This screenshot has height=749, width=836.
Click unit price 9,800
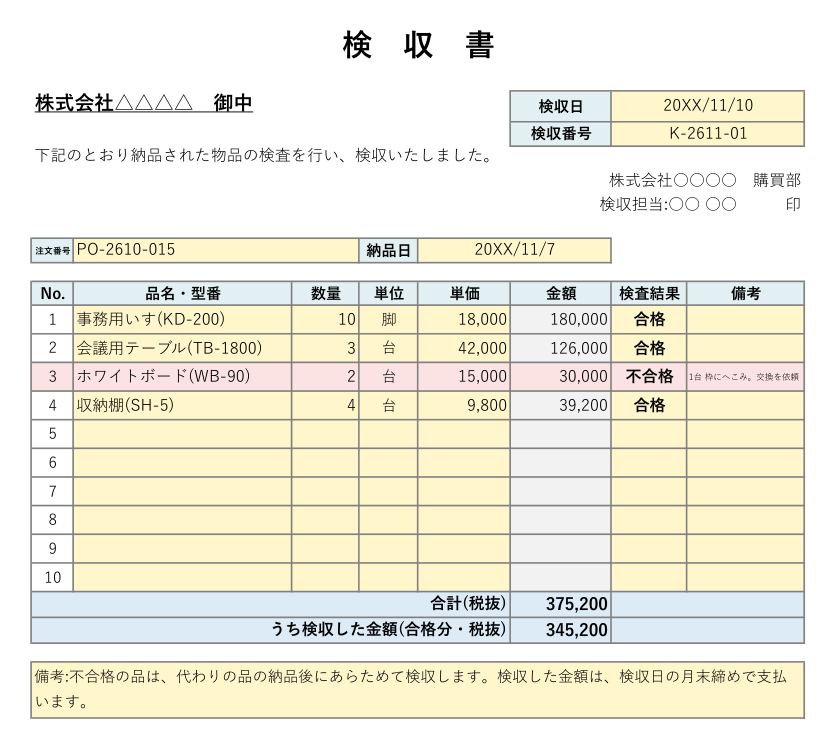(x=464, y=405)
